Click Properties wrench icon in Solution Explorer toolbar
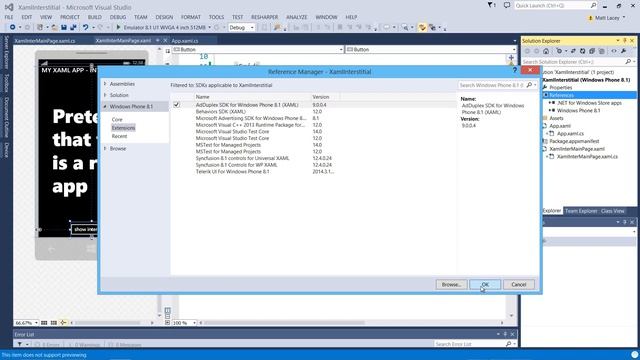The image size is (640, 360). click(x=624, y=51)
